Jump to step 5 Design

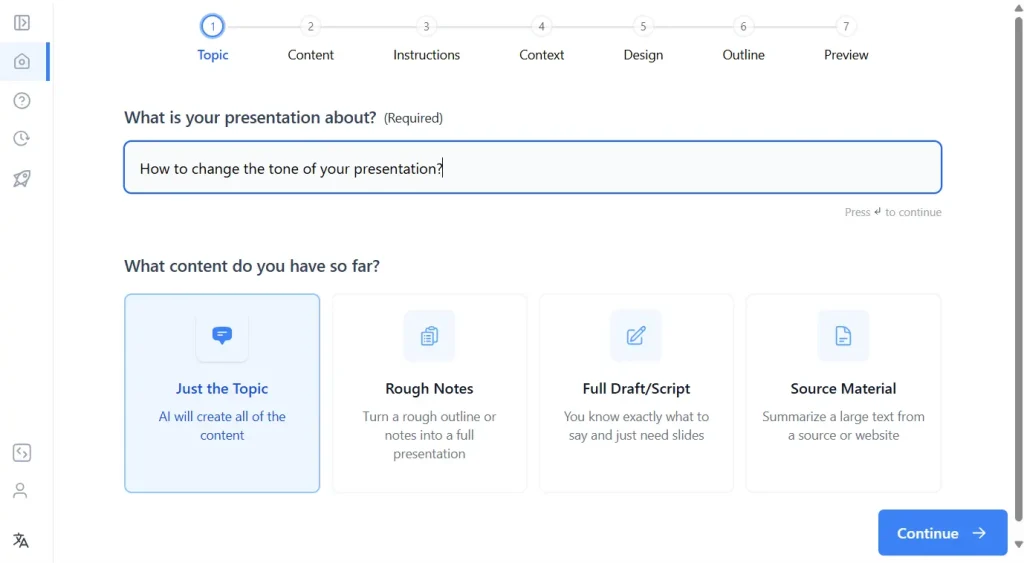pyautogui.click(x=643, y=39)
